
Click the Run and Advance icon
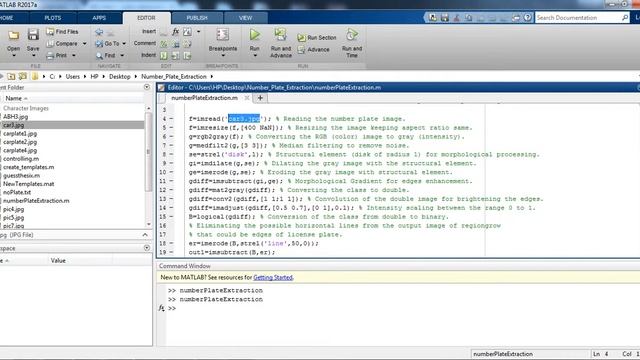point(280,35)
